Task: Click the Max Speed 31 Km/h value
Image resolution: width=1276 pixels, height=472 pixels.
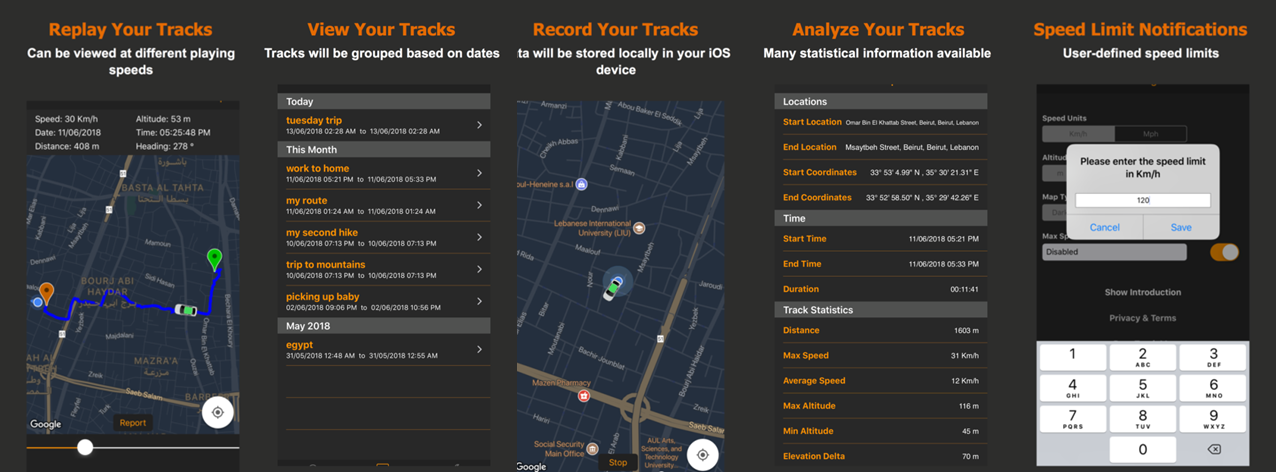Action: point(964,356)
